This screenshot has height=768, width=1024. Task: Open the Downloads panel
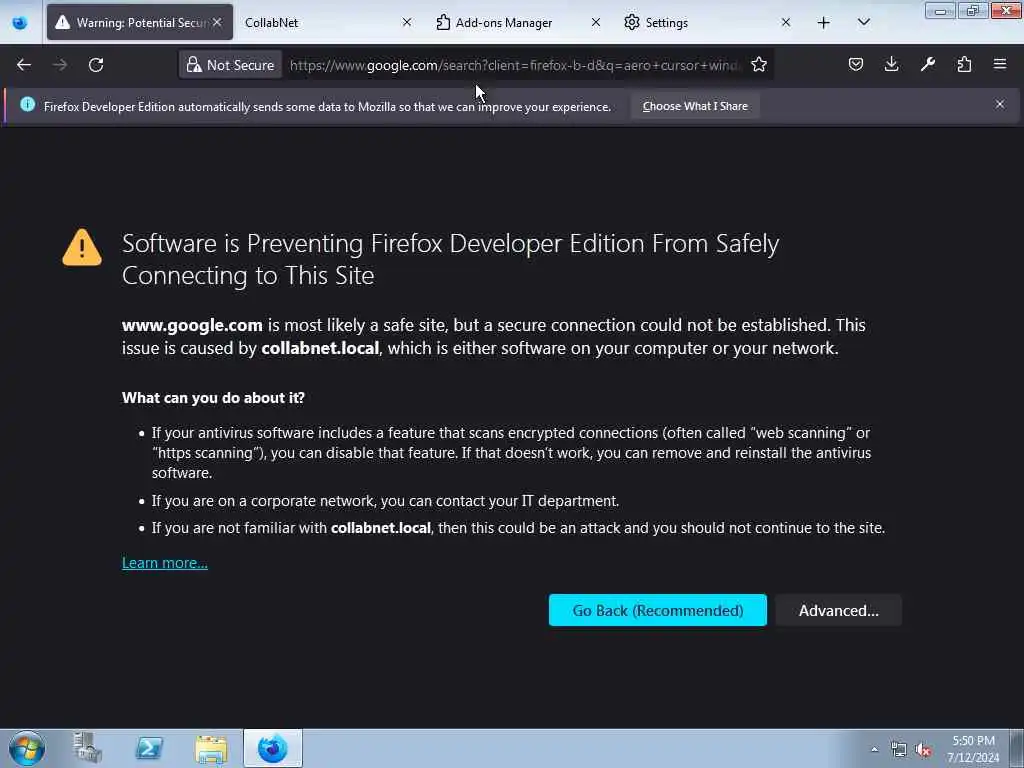(x=891, y=65)
